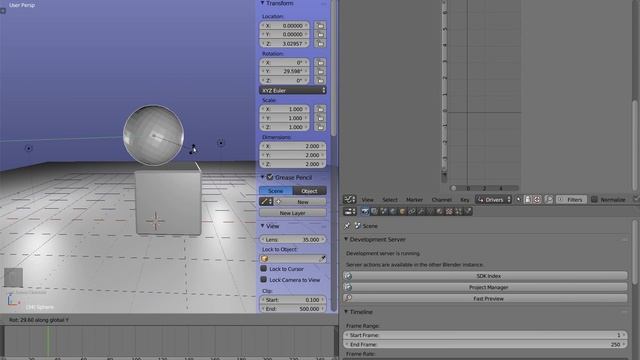Click the Start Frame field
640x360 pixels.
485,335
